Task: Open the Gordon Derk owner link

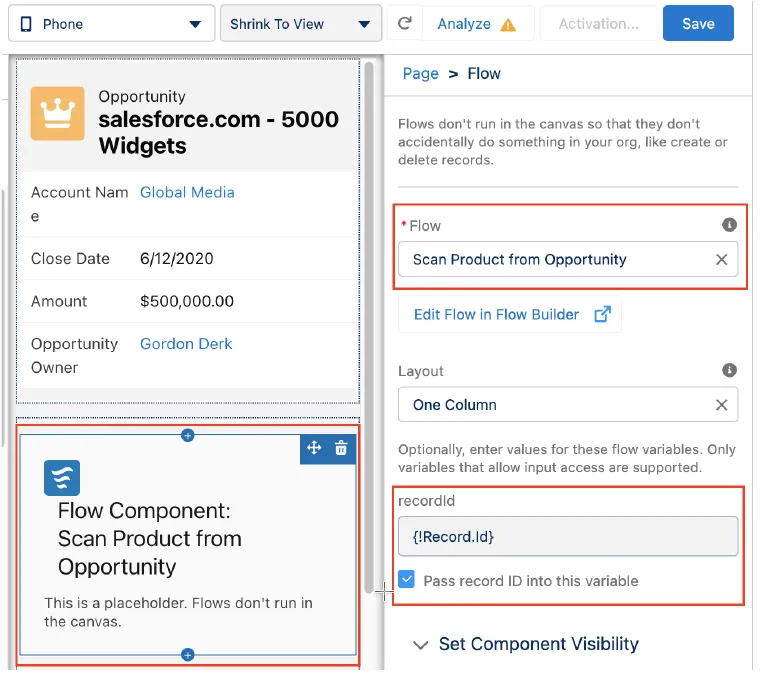Action: [187, 346]
